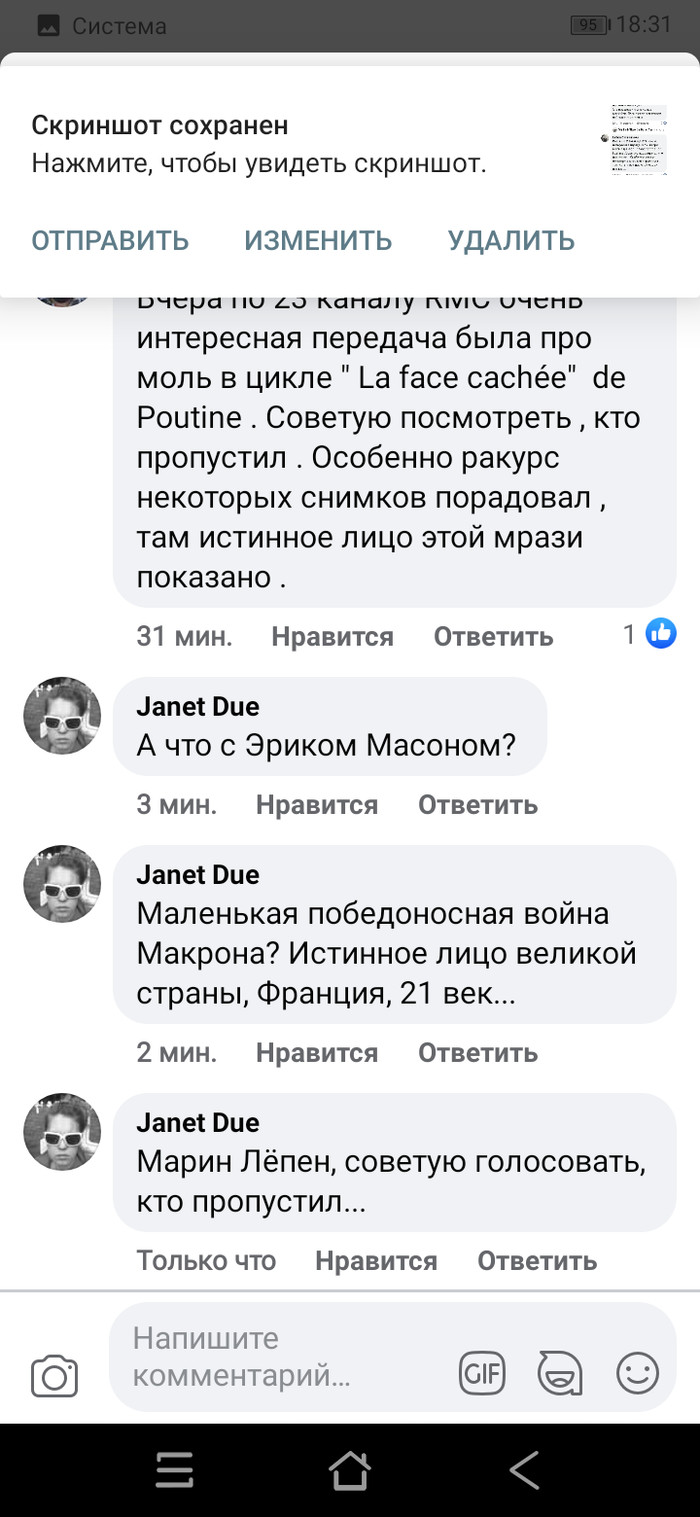Open the sticker picker icon

click(x=559, y=1373)
